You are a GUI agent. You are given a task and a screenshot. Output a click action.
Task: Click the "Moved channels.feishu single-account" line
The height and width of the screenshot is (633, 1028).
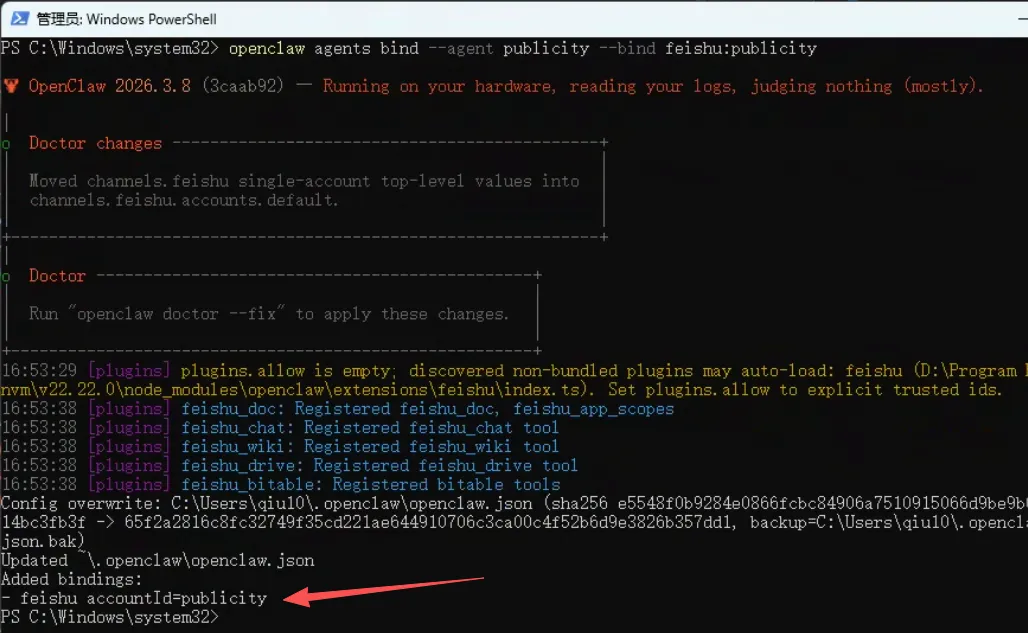304,181
